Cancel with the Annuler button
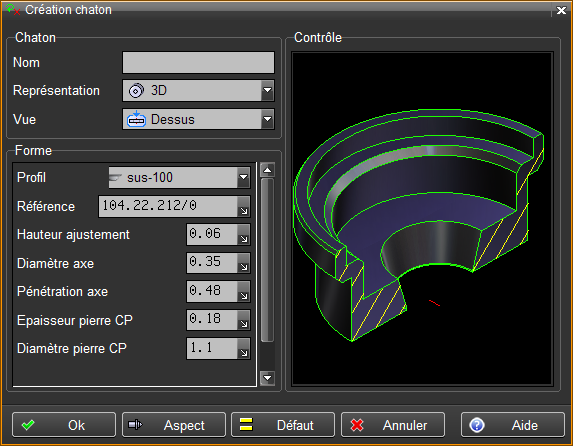This screenshot has width=573, height=446. [393, 425]
